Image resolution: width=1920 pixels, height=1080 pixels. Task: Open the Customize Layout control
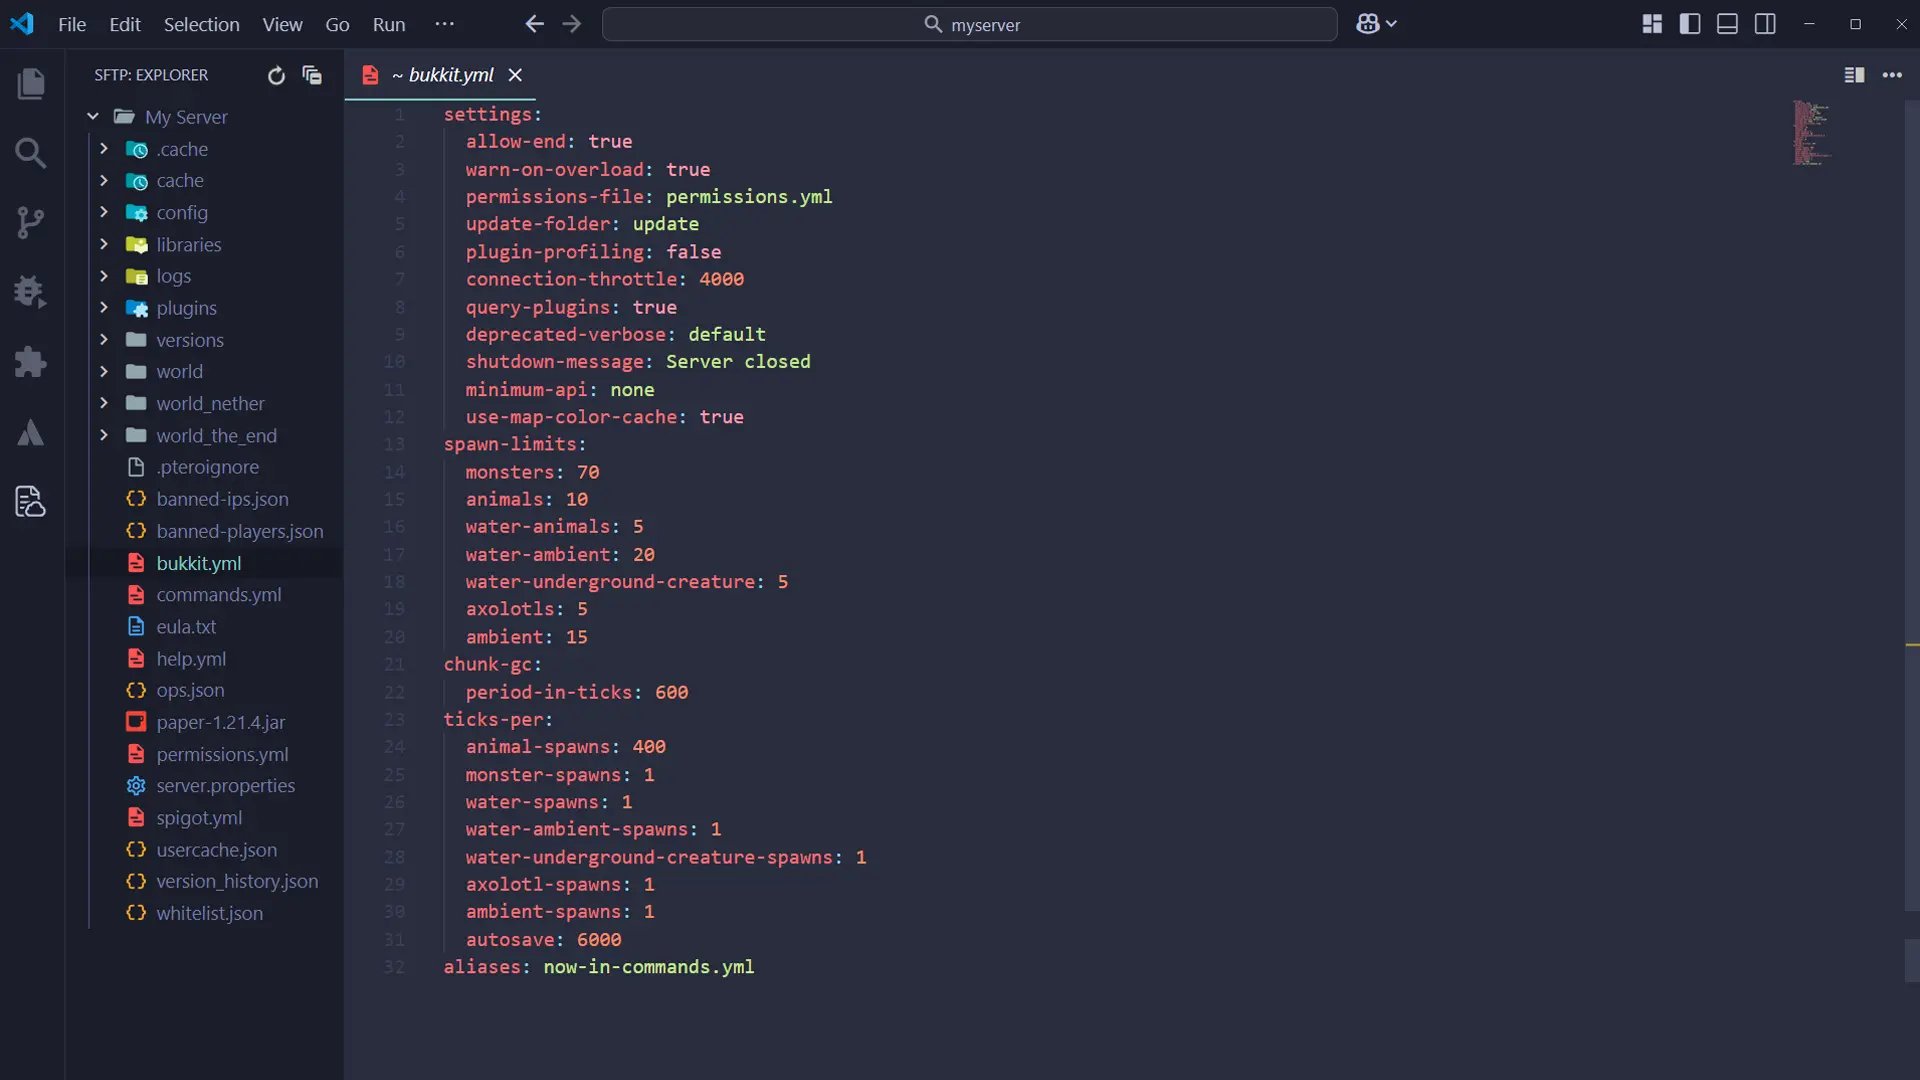point(1652,24)
